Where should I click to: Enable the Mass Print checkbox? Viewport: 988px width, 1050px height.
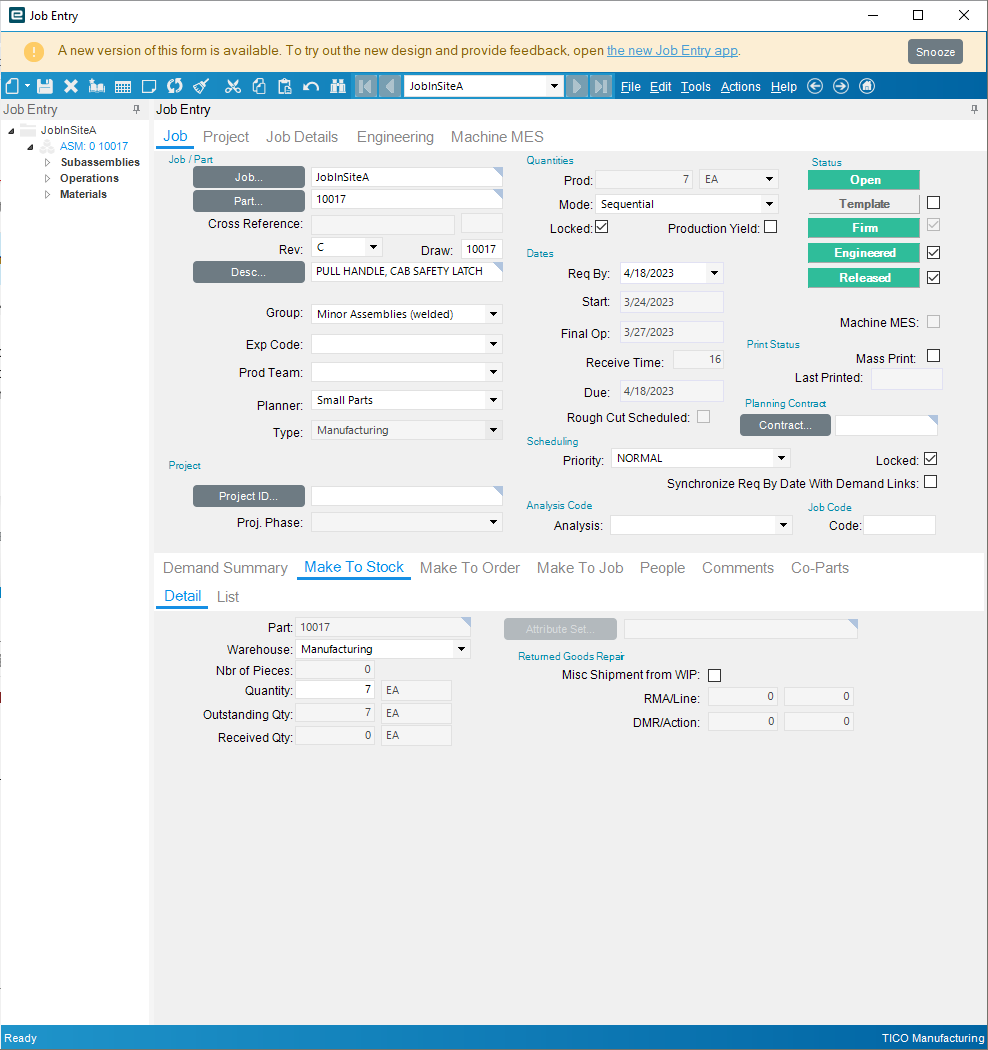tap(933, 356)
